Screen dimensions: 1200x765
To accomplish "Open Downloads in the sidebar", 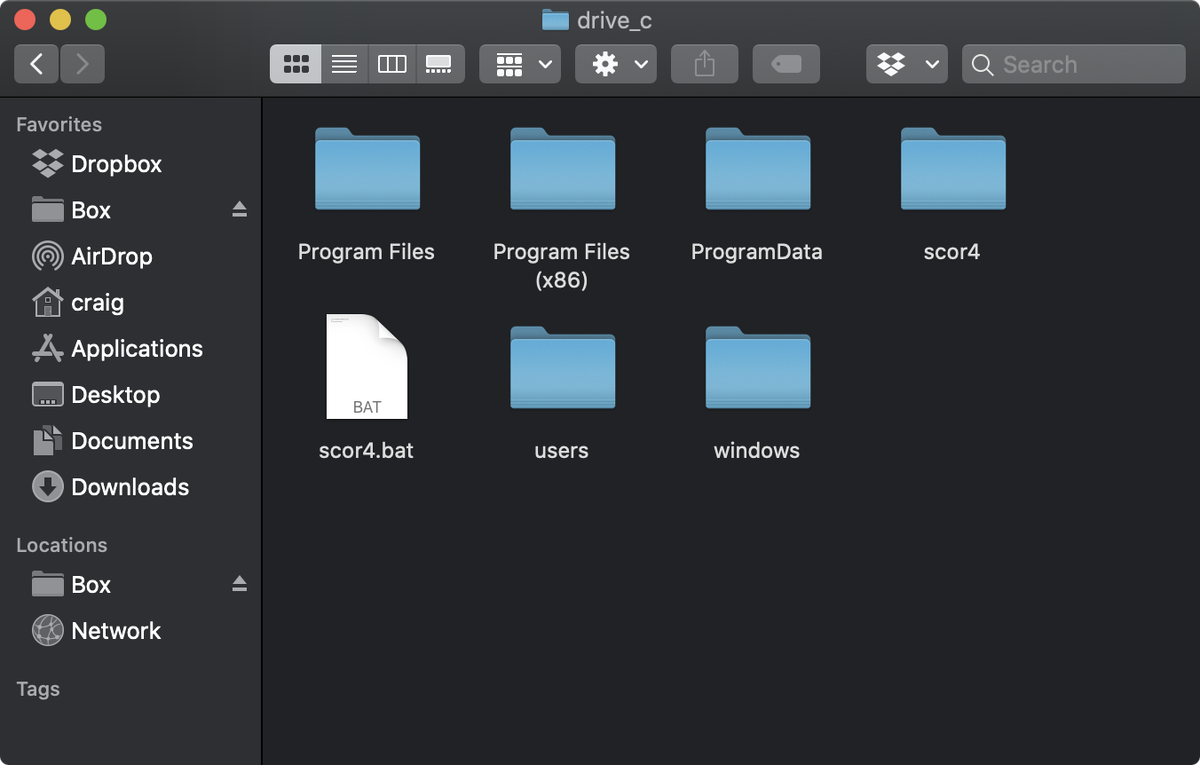I will [x=129, y=487].
